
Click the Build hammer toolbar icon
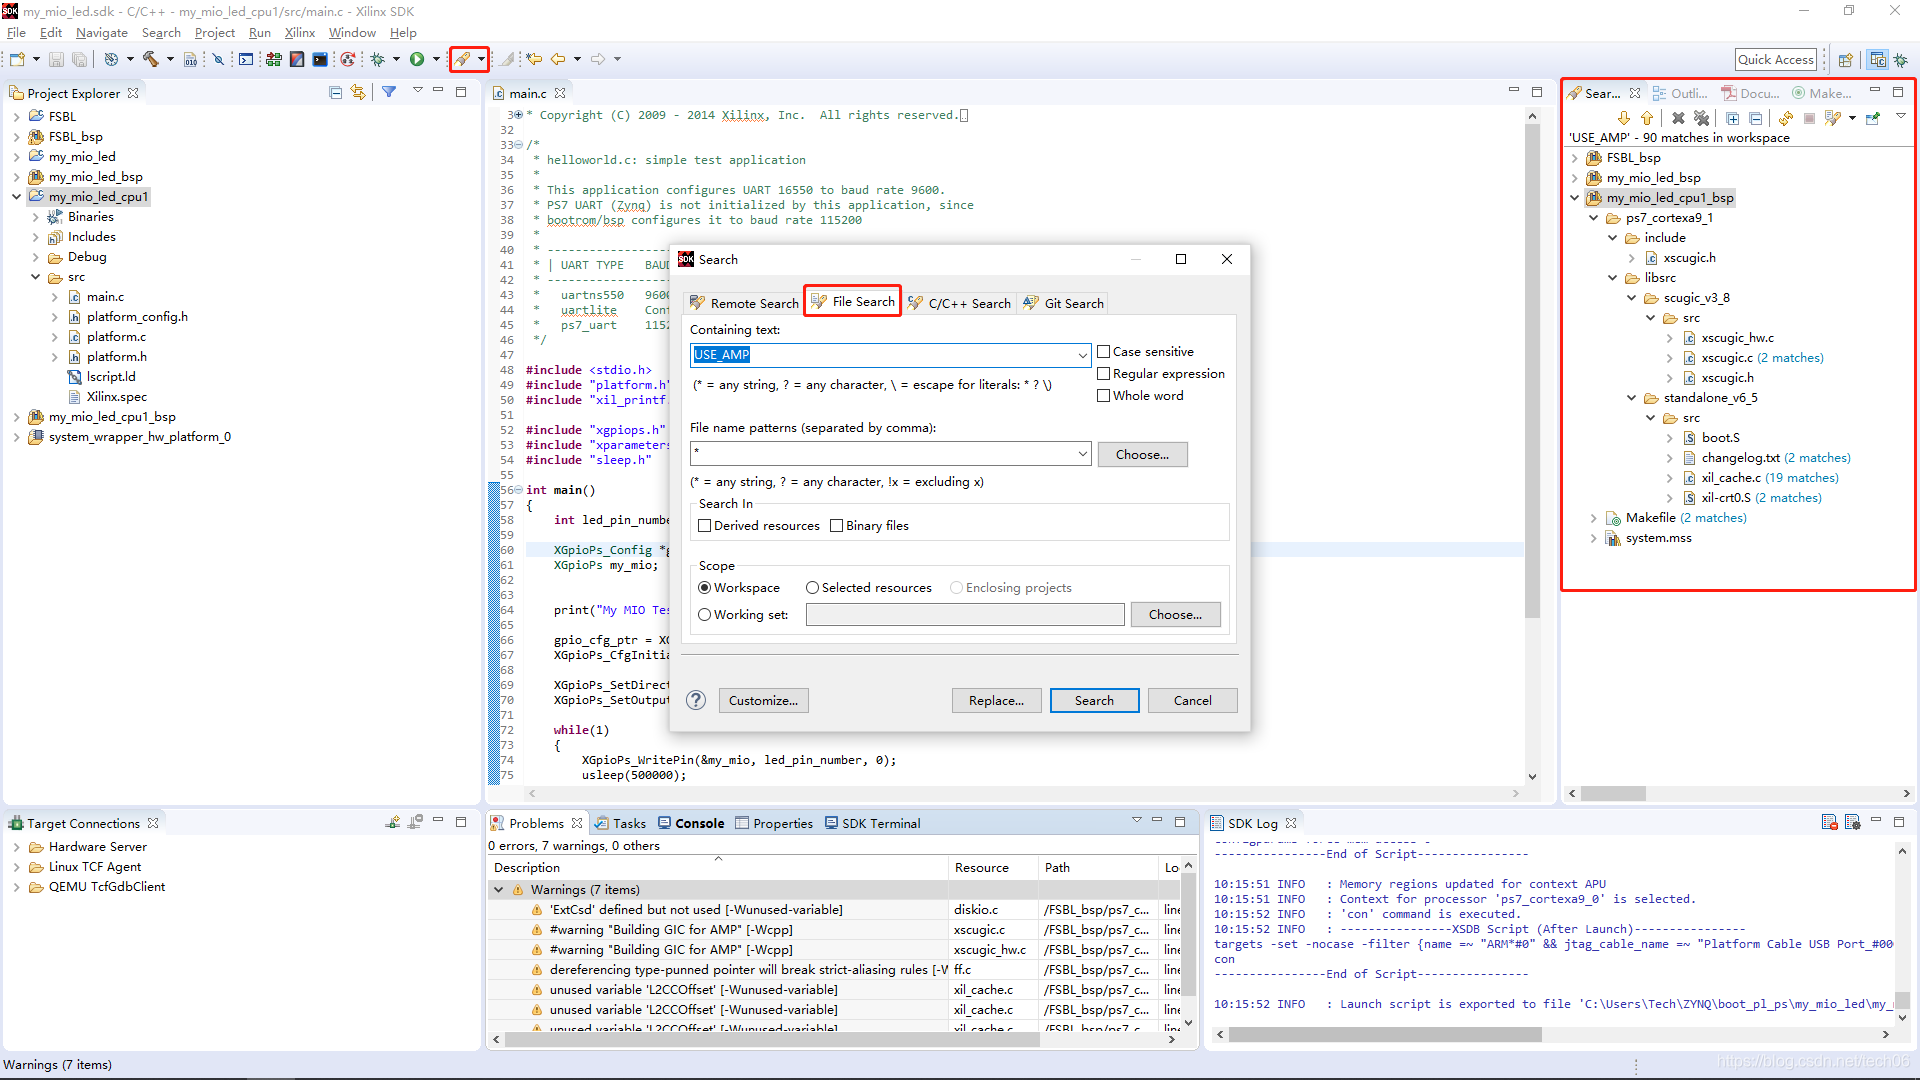(151, 60)
